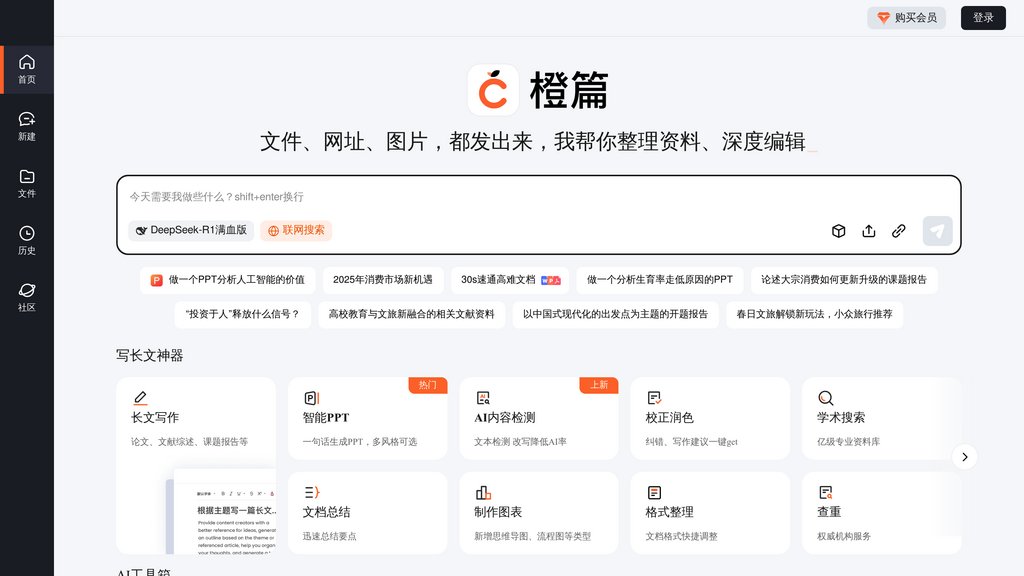The width and height of the screenshot is (1024, 576).
Task: Open the 首页 home sidebar item
Action: pyautogui.click(x=27, y=69)
